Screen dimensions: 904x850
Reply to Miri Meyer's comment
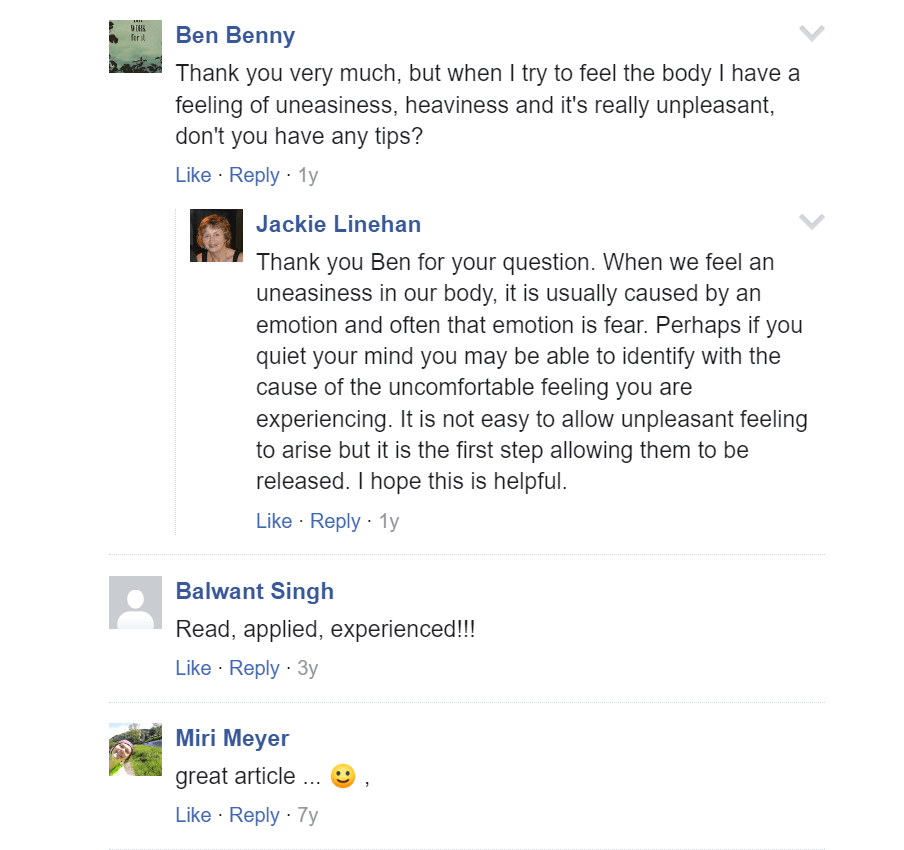pos(254,815)
